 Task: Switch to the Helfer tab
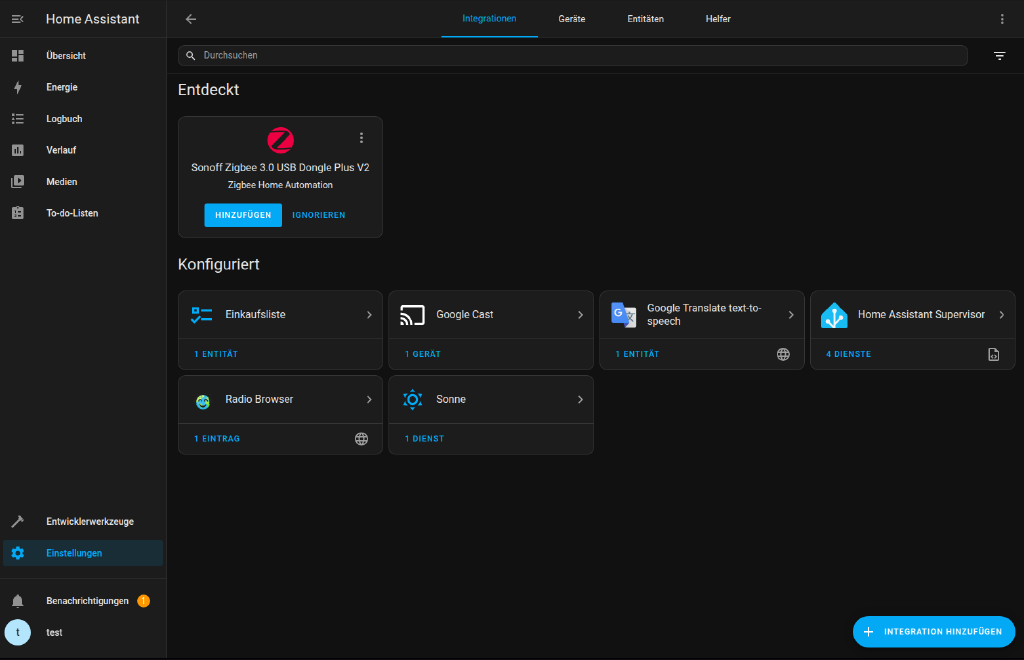(x=718, y=19)
